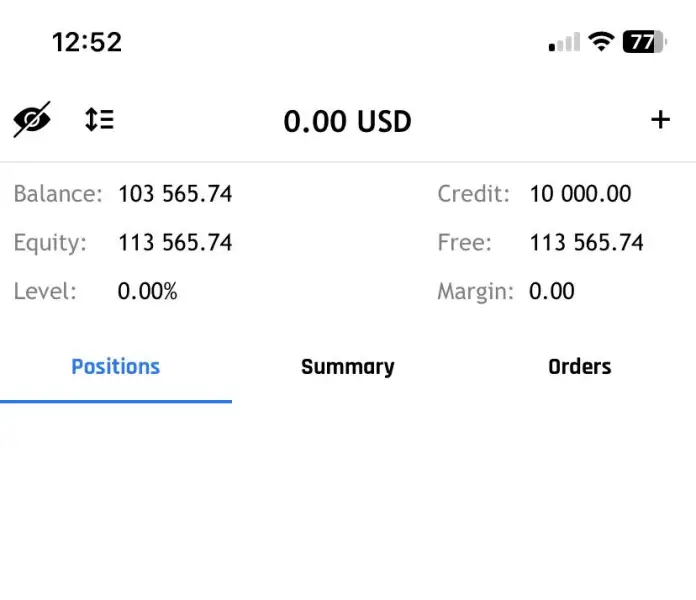Screen dimensions: 696x600
Task: Tap the battery level indicator
Action: tap(643, 42)
